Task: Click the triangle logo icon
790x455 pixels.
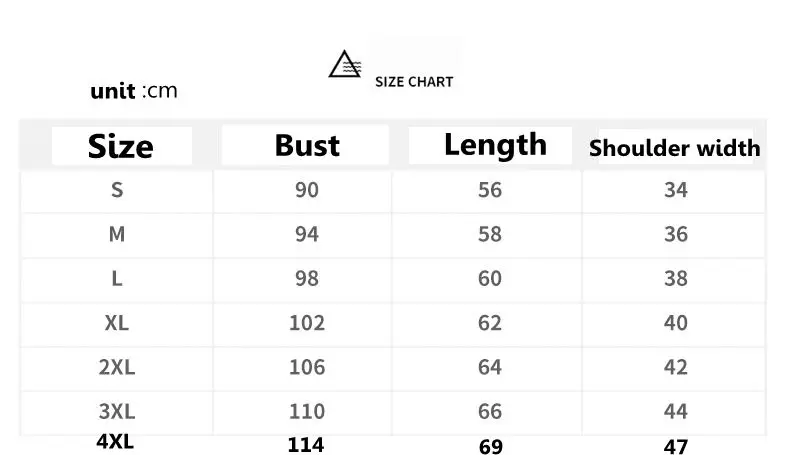Action: coord(343,65)
